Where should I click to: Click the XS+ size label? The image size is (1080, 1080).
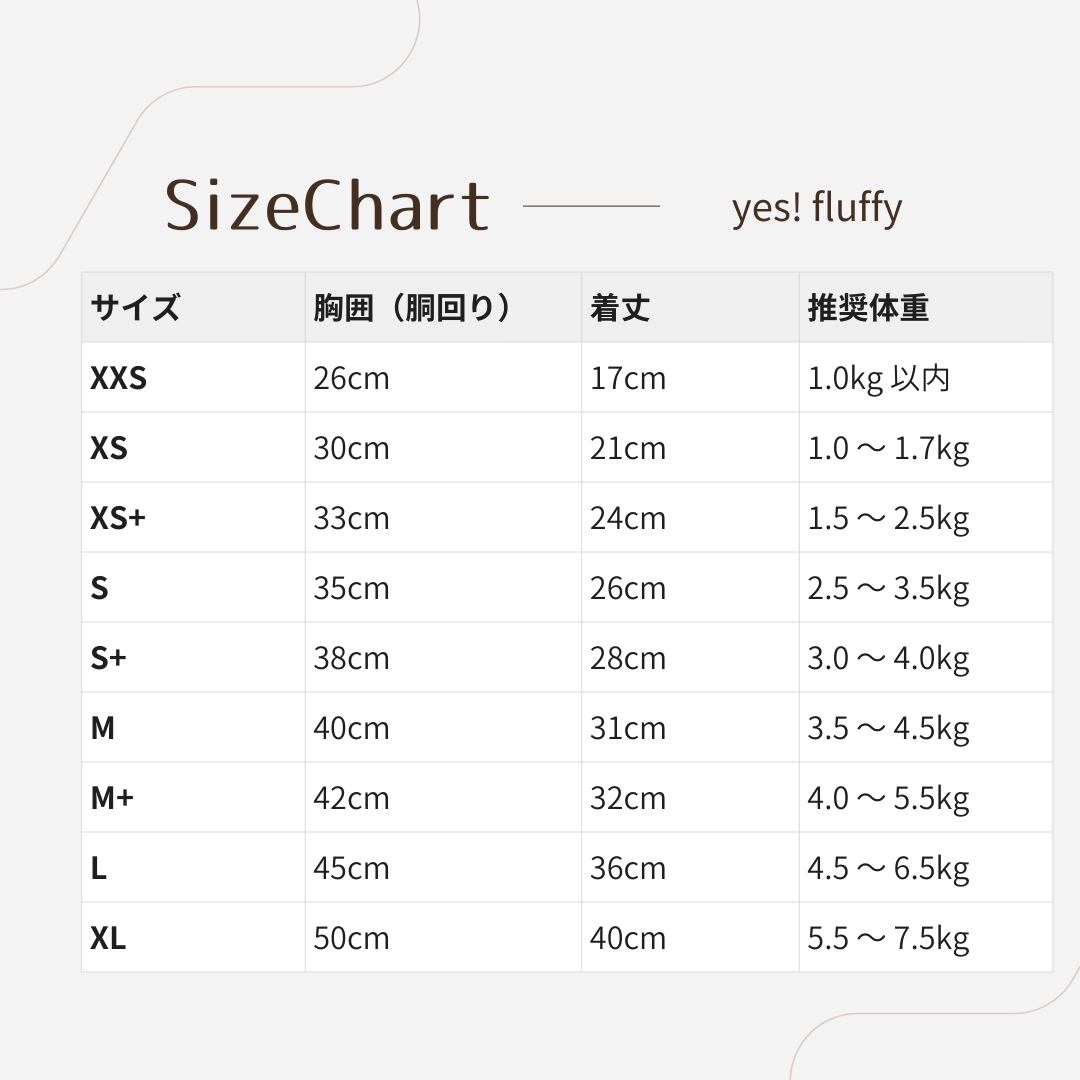coord(118,518)
